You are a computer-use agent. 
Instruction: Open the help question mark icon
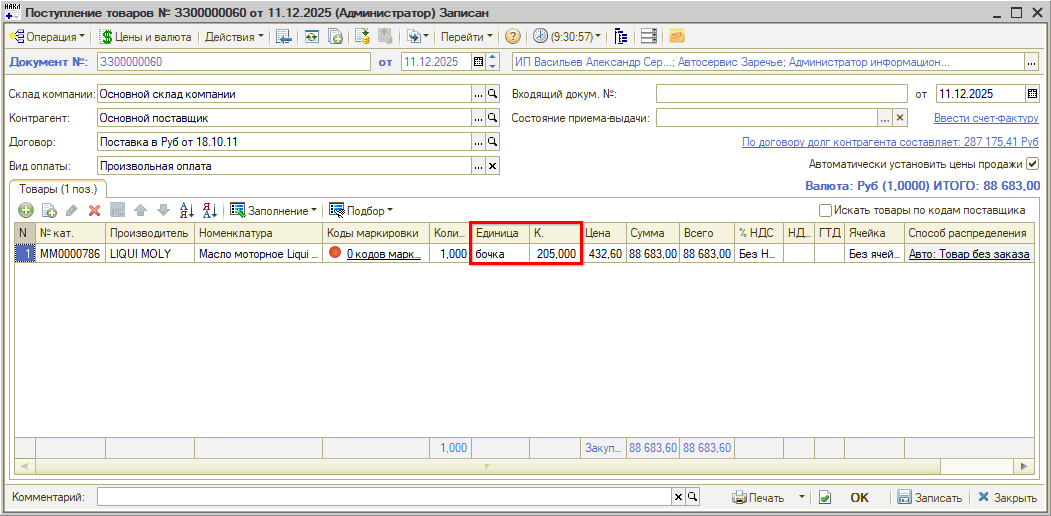pyautogui.click(x=513, y=37)
